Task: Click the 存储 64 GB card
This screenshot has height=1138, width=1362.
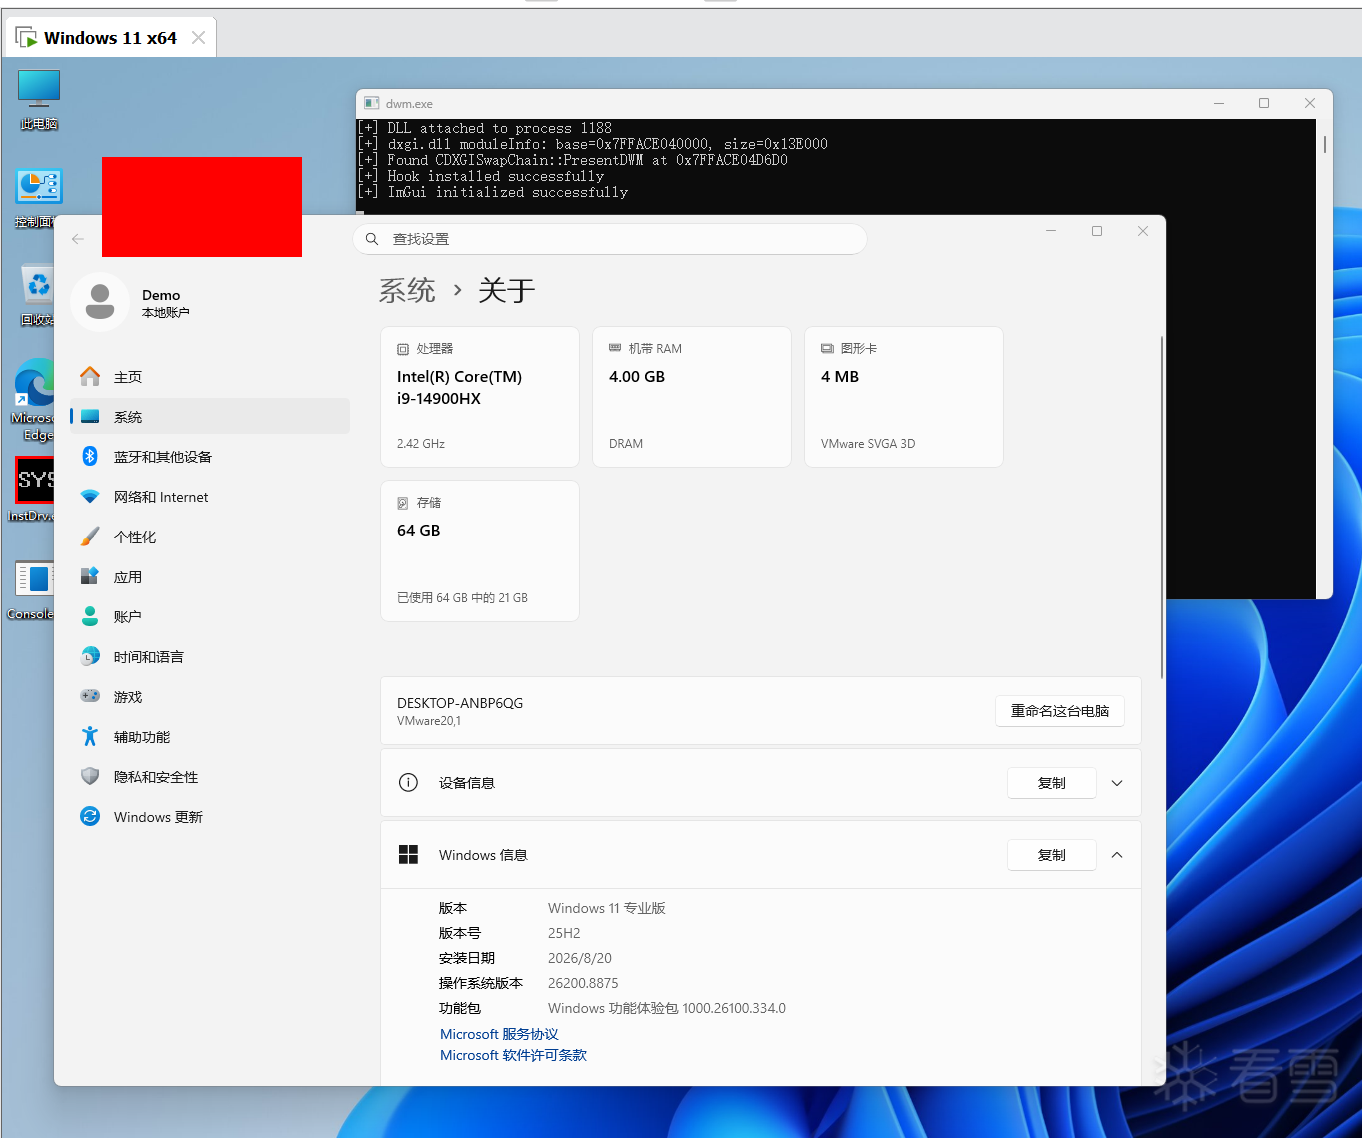Action: pos(480,551)
